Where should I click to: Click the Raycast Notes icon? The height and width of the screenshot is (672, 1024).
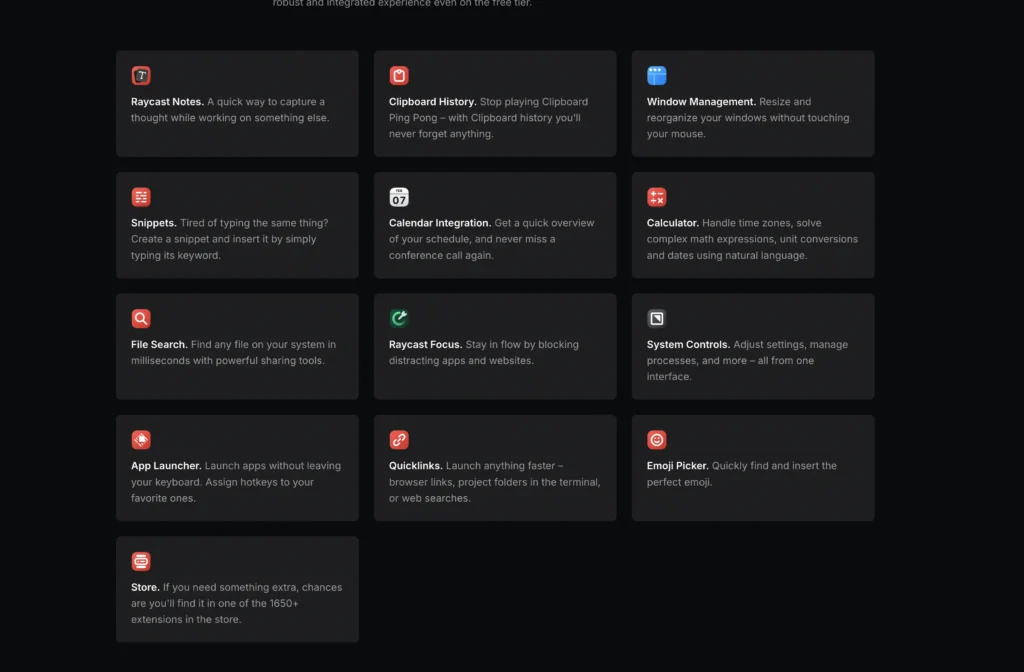click(141, 76)
